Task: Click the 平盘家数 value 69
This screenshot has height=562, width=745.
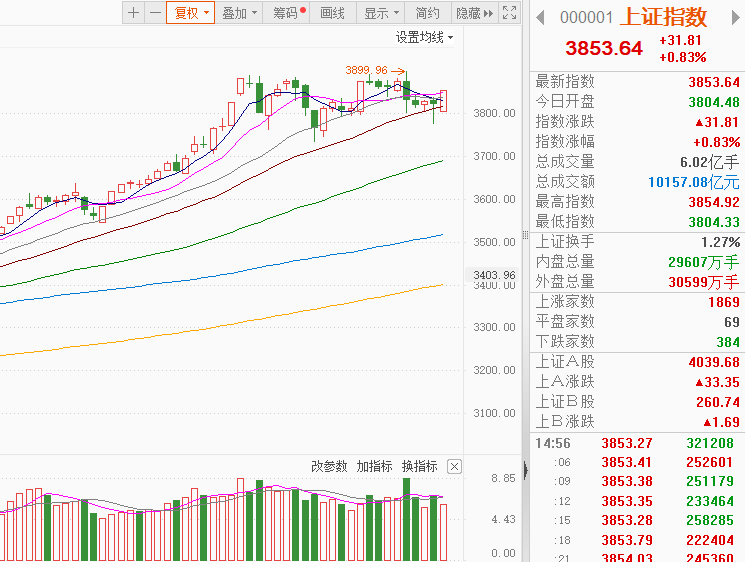Action: [x=732, y=322]
